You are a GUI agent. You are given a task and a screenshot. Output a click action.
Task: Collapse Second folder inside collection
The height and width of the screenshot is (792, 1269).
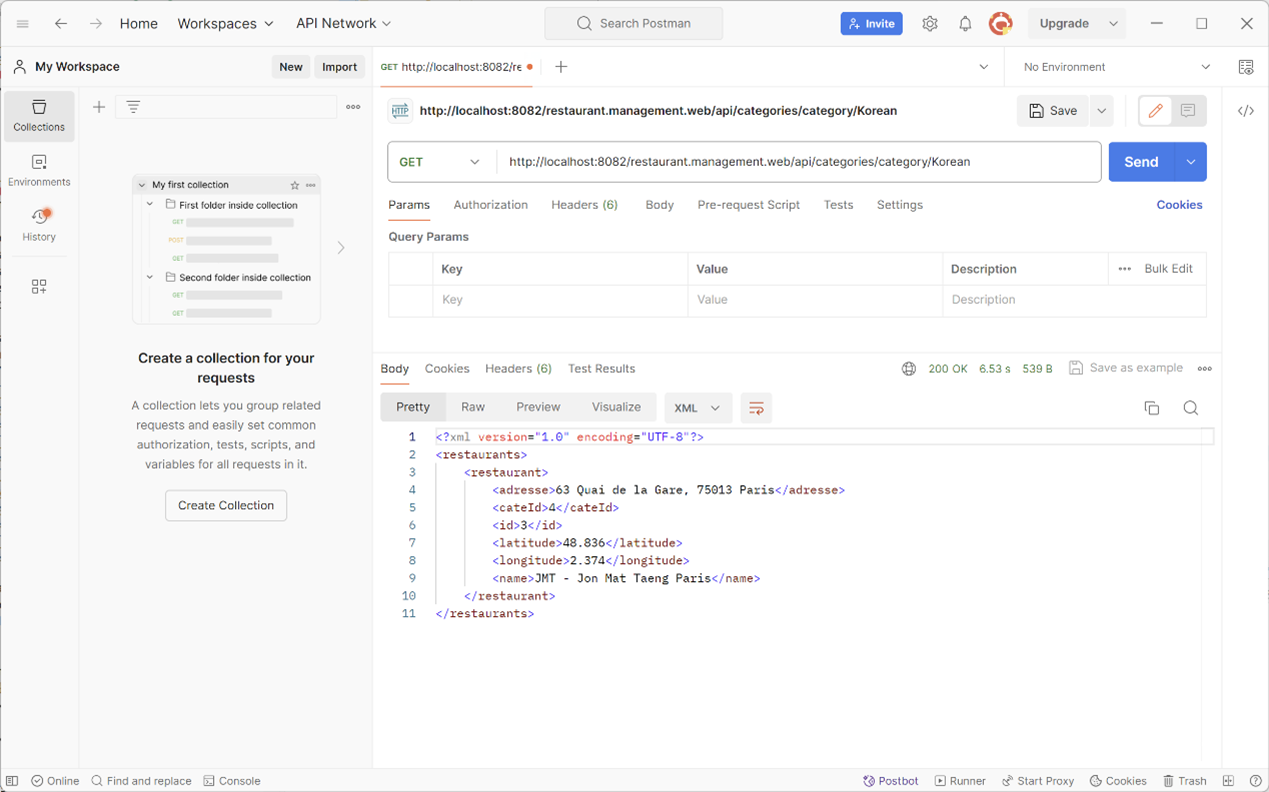pos(150,278)
